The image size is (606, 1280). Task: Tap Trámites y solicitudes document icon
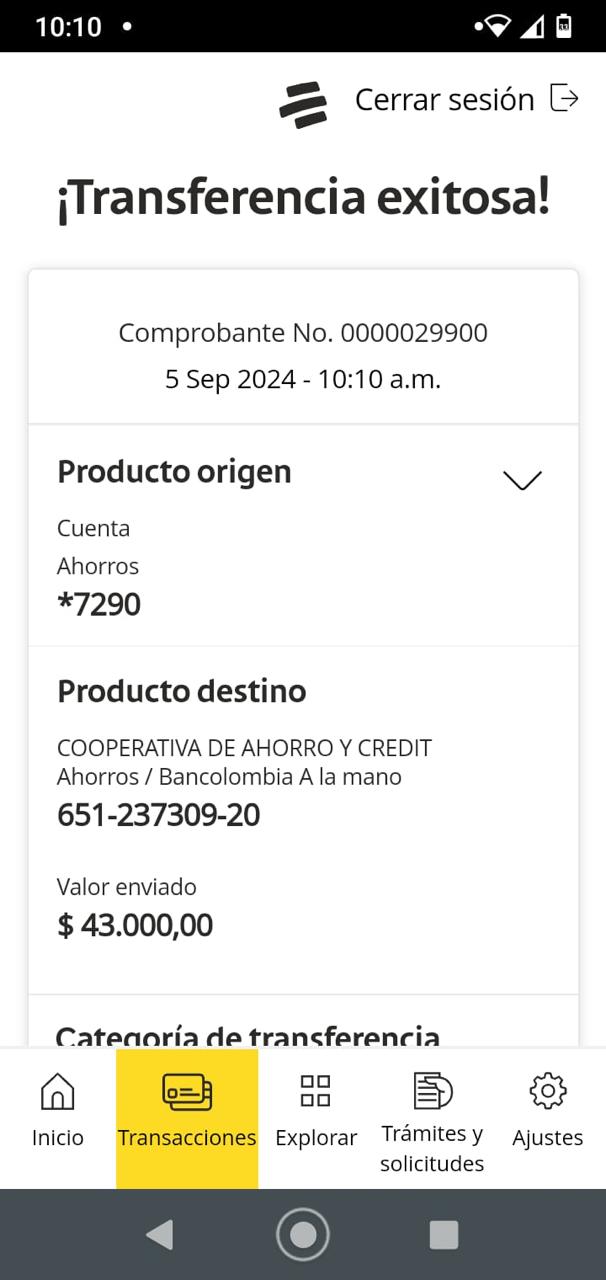click(x=432, y=1090)
